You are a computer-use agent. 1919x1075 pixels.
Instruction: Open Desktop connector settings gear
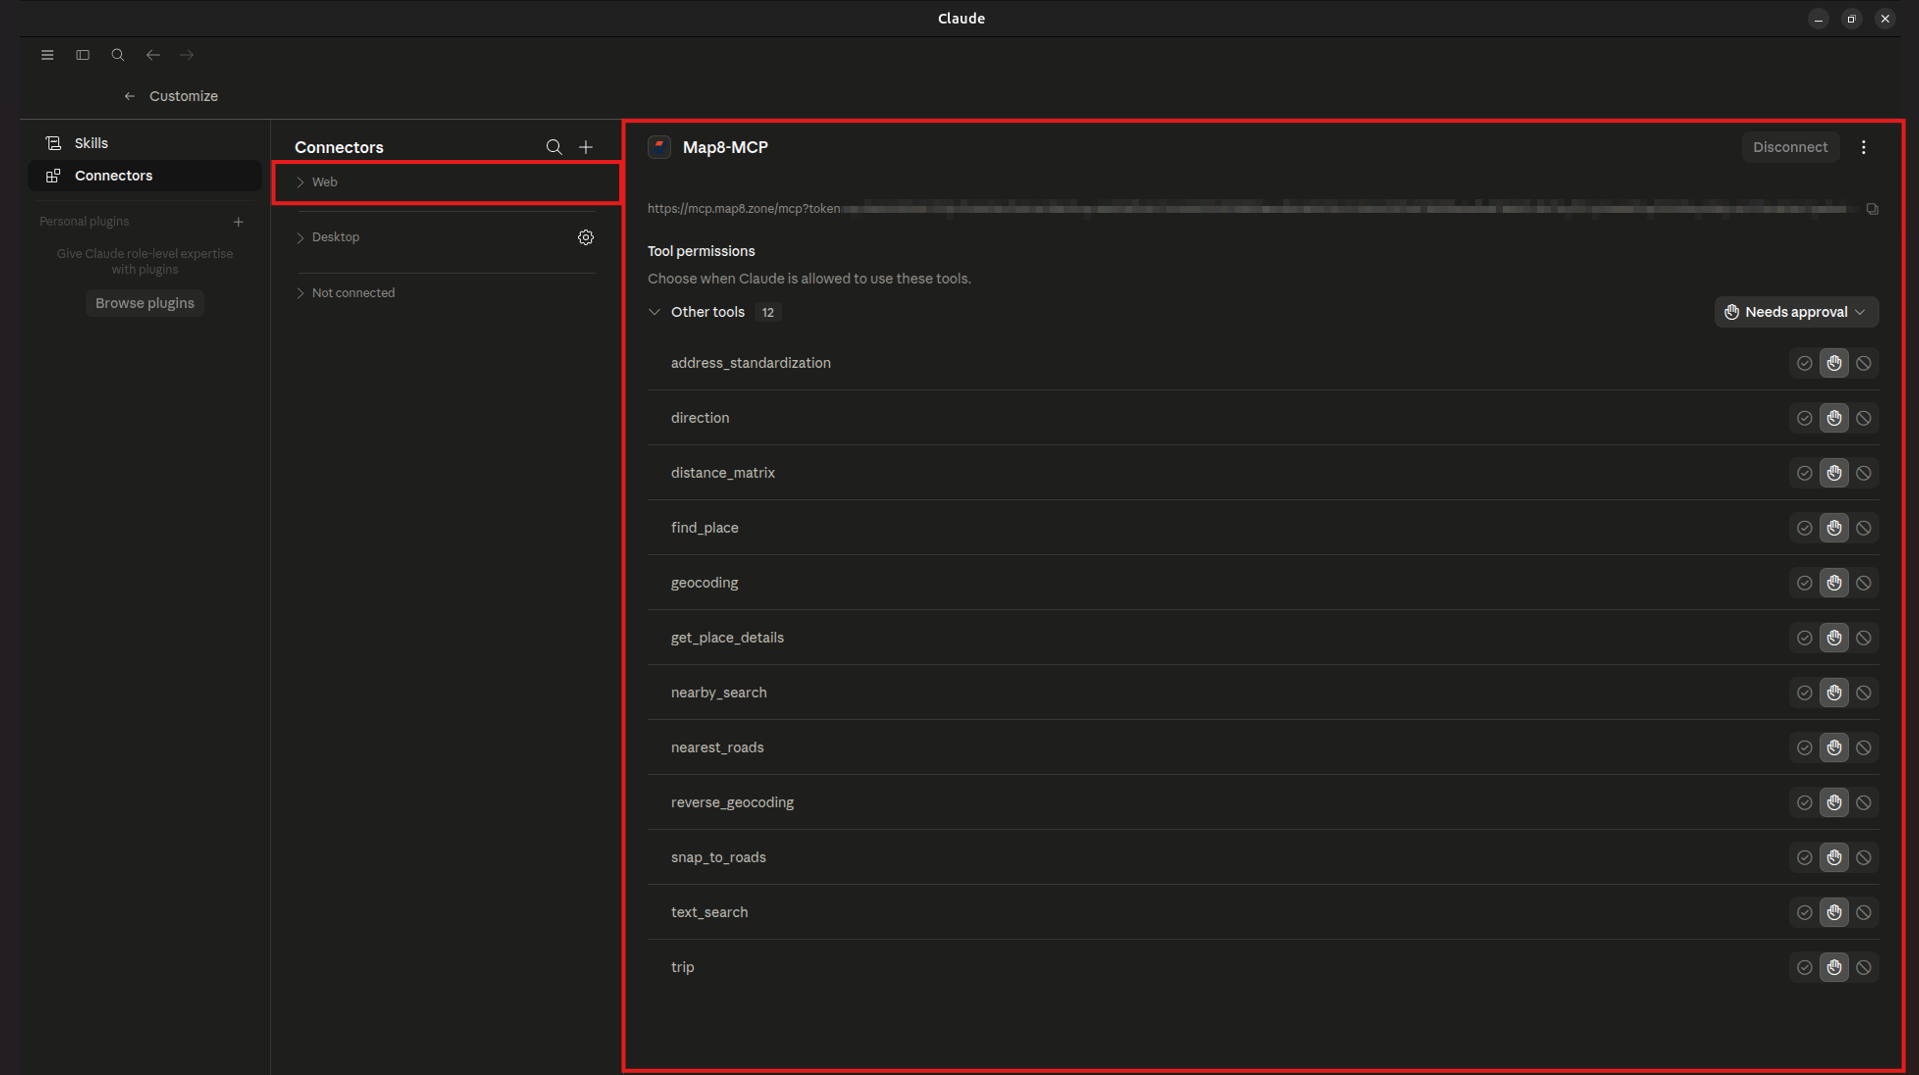click(586, 237)
